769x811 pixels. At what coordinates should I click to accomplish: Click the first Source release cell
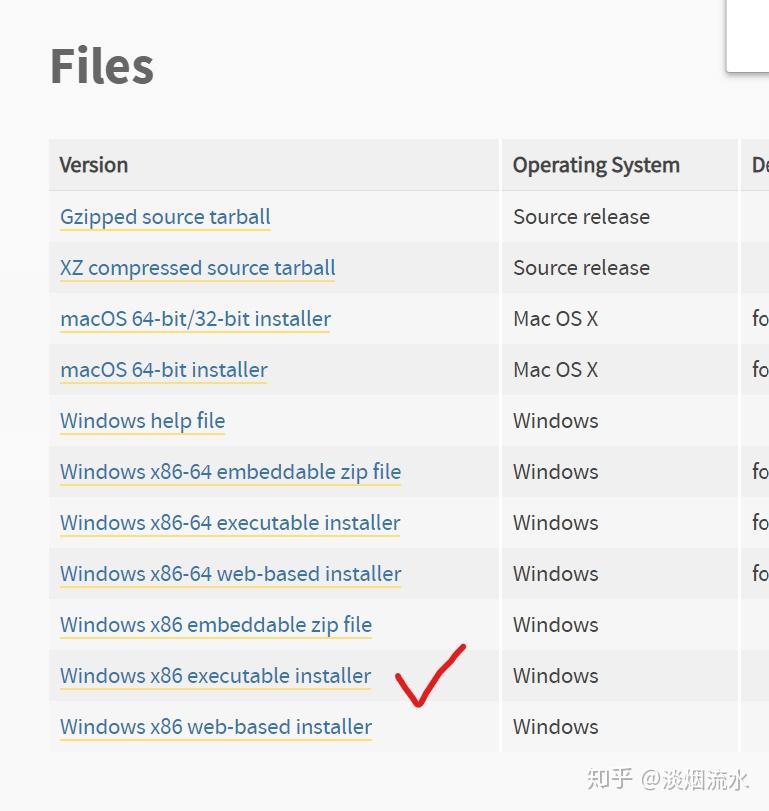click(x=581, y=217)
